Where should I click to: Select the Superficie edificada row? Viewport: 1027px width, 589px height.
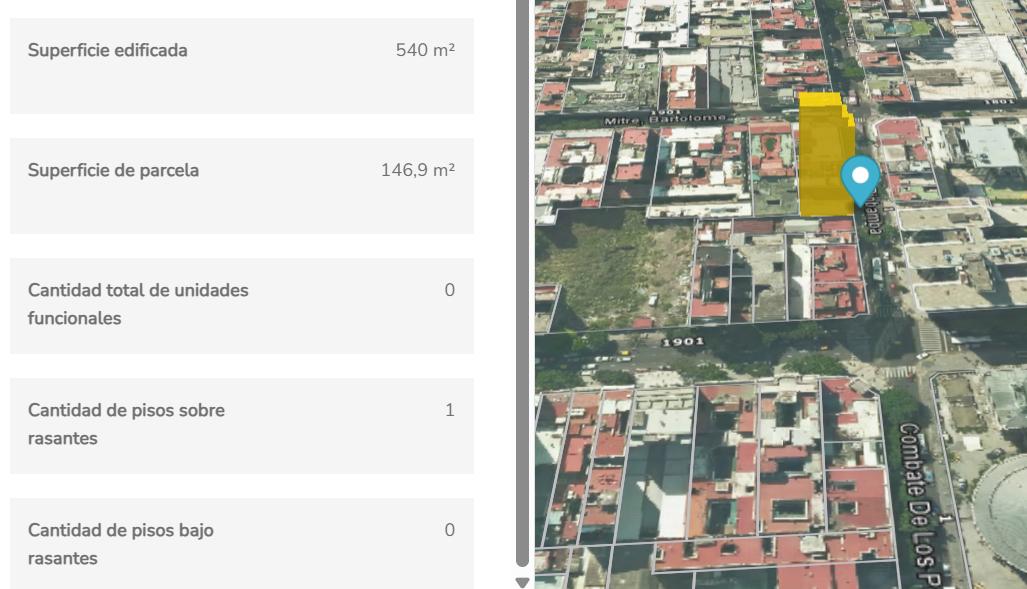point(242,66)
